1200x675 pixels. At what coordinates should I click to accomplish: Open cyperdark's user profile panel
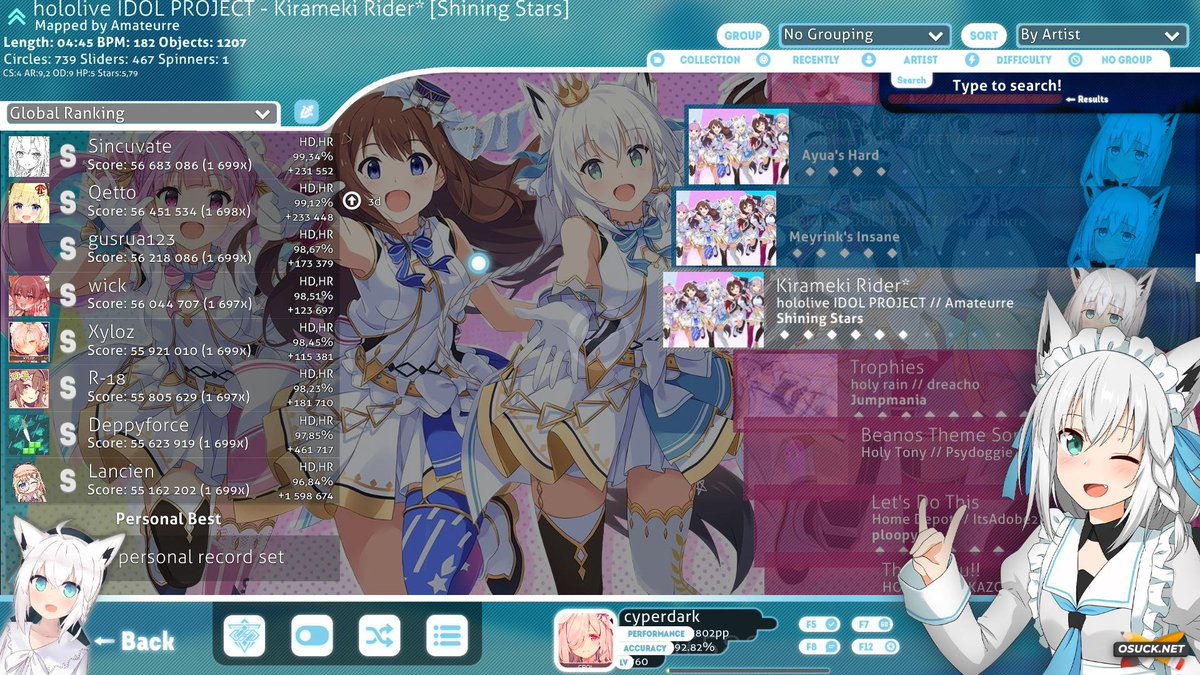point(665,638)
